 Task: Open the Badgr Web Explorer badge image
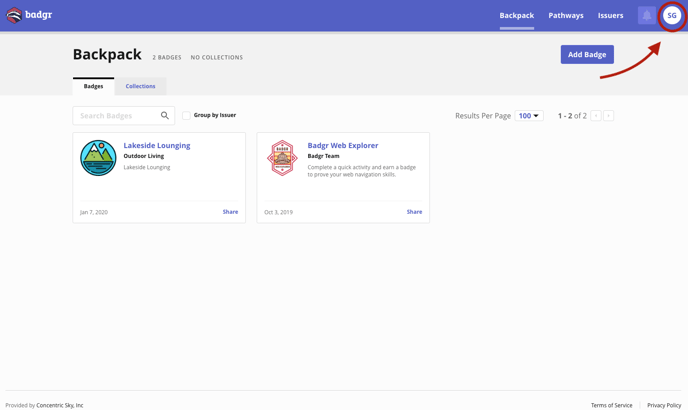(282, 158)
